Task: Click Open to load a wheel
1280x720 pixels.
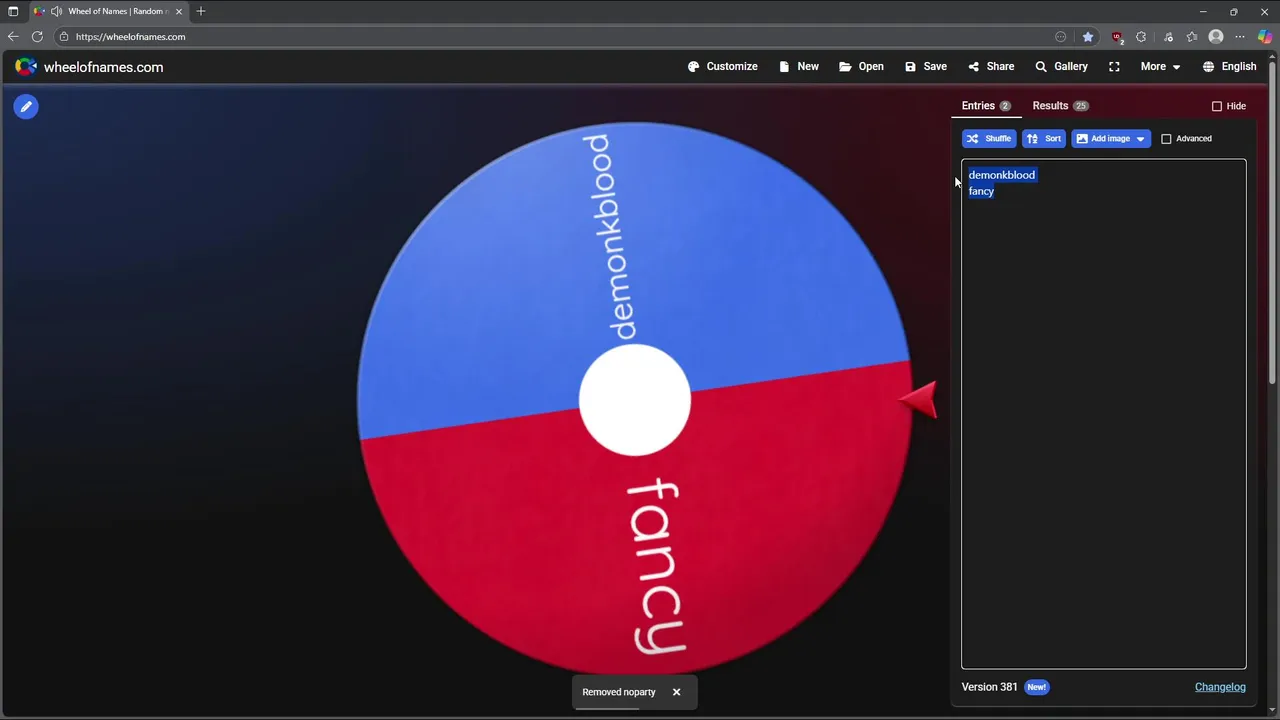Action: click(x=861, y=67)
